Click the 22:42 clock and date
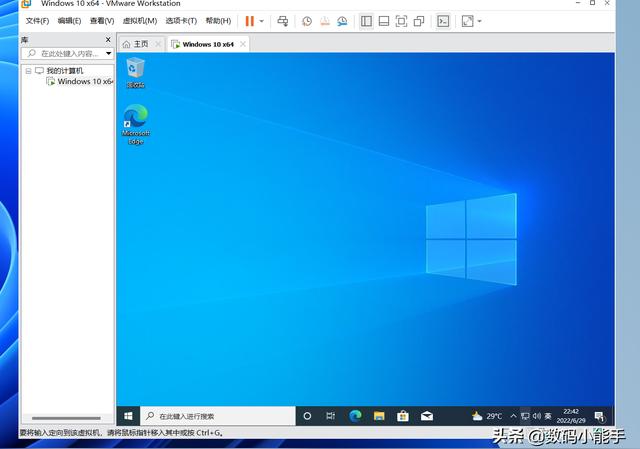Image resolution: width=640 pixels, height=449 pixels. point(571,416)
